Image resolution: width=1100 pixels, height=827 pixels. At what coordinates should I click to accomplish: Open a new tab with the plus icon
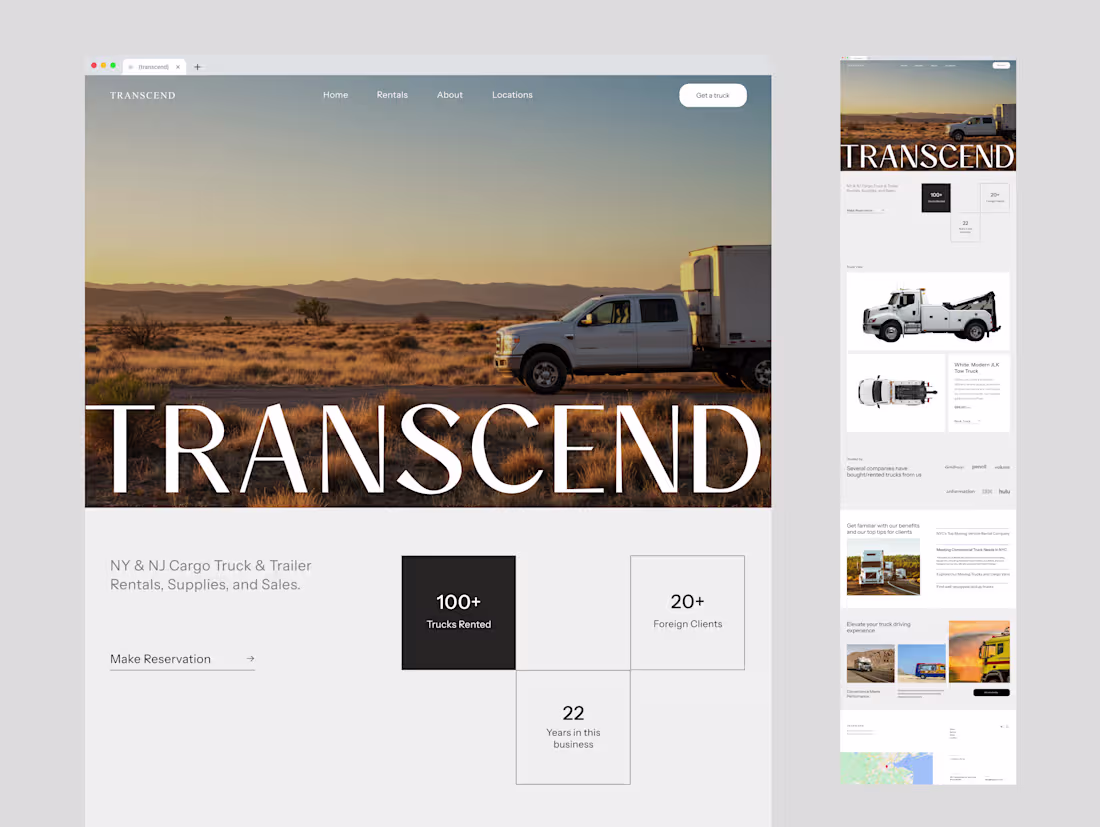(x=197, y=67)
